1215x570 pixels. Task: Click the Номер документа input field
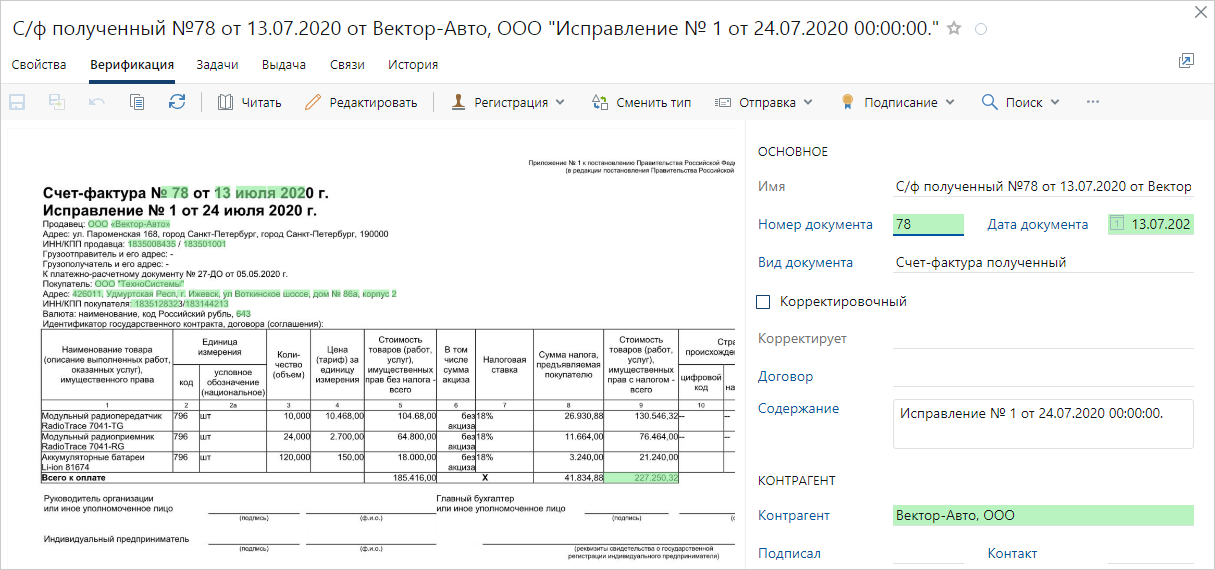tap(927, 224)
